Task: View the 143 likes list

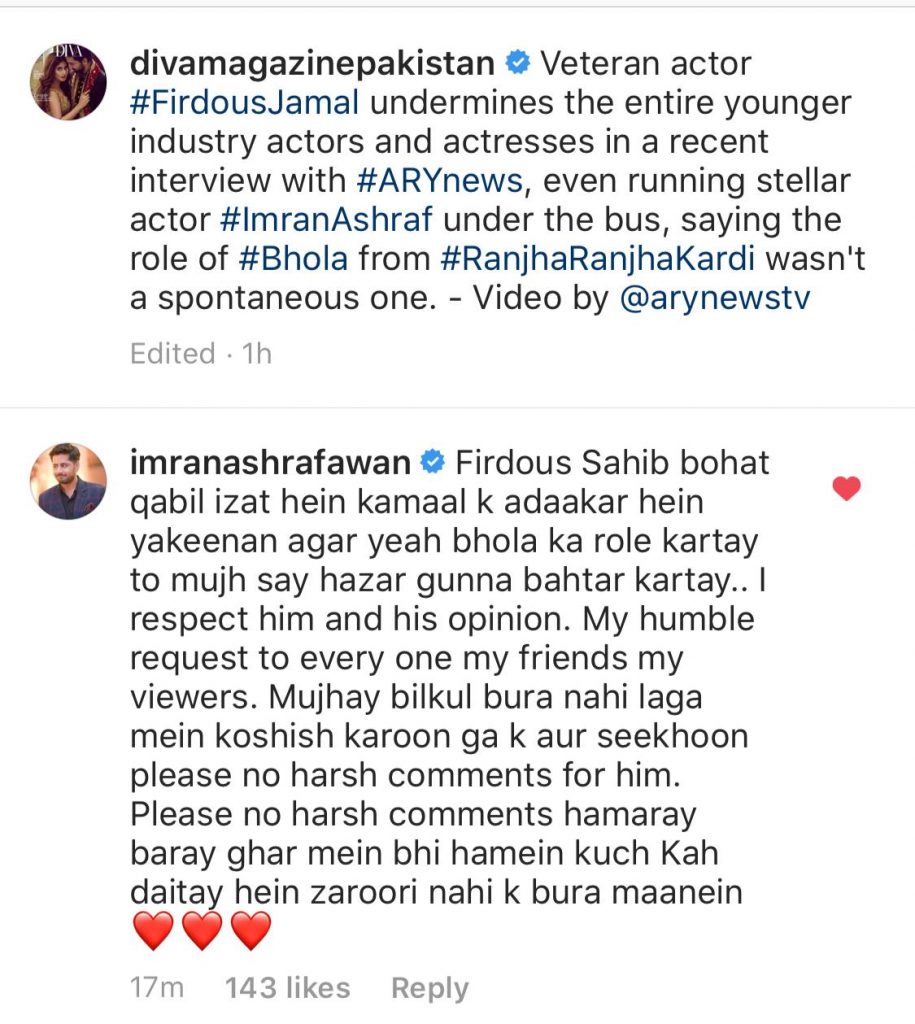Action: (x=287, y=987)
